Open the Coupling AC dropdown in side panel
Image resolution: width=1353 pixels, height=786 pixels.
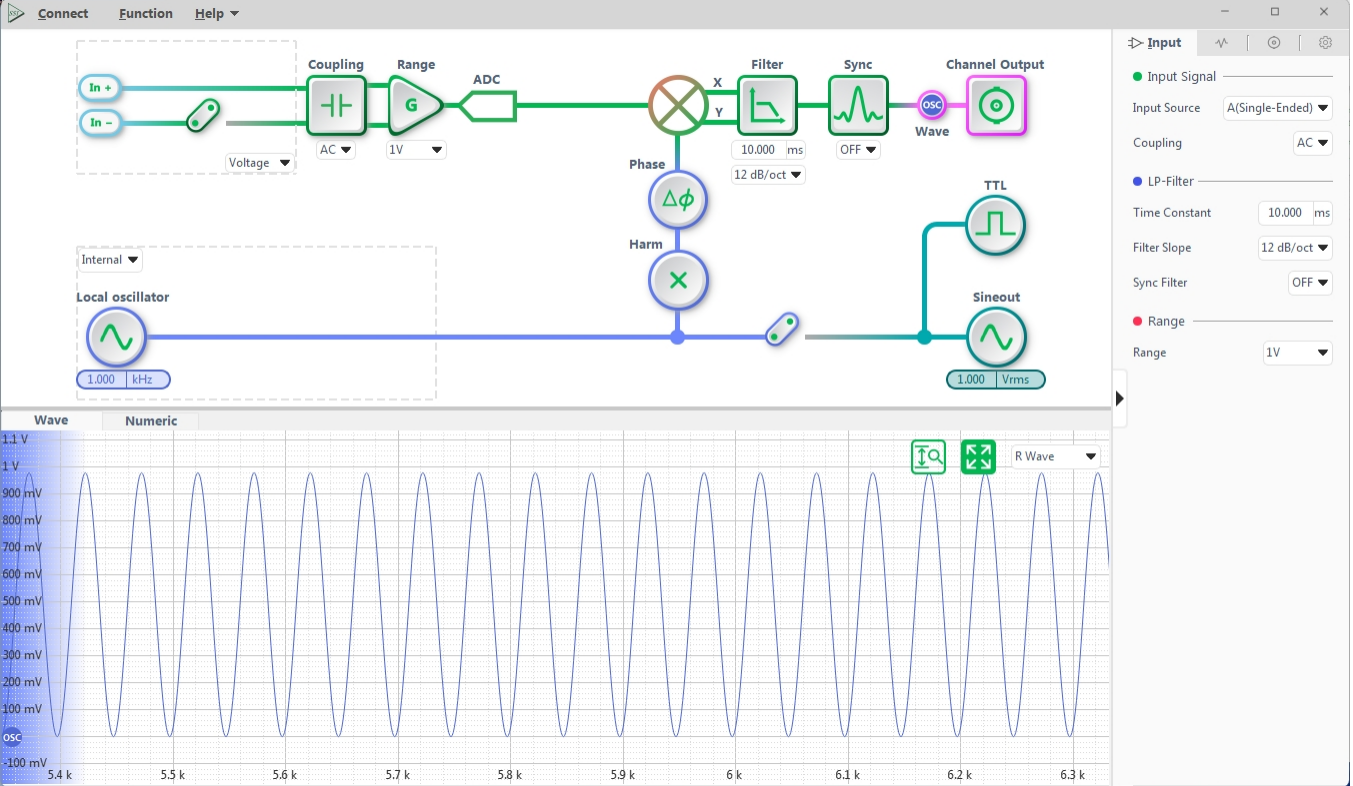point(1313,143)
